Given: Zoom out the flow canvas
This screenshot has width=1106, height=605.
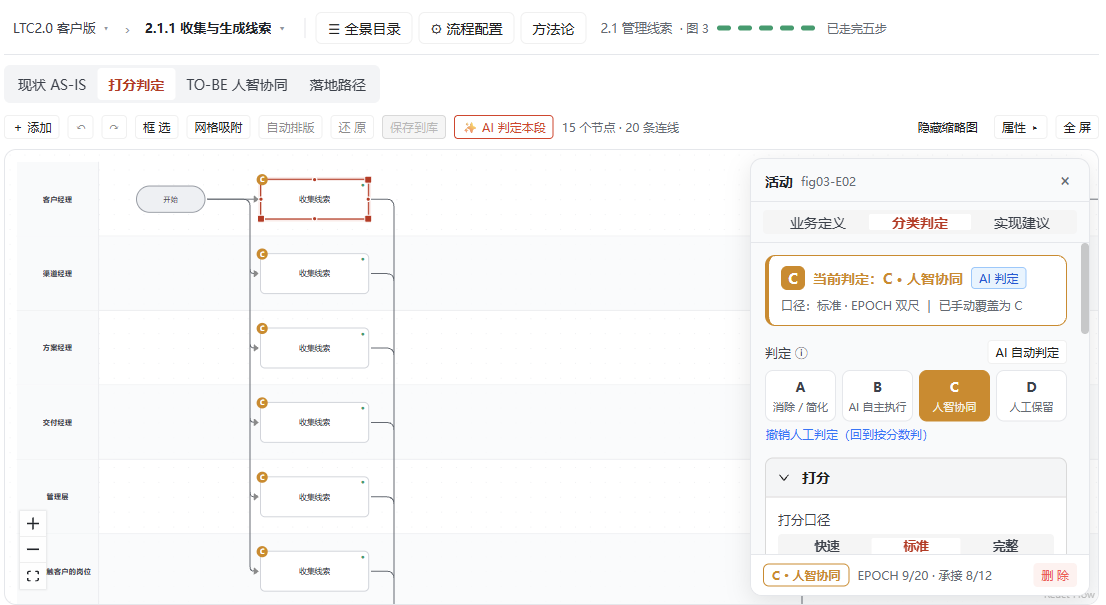Looking at the screenshot, I should 32,549.
